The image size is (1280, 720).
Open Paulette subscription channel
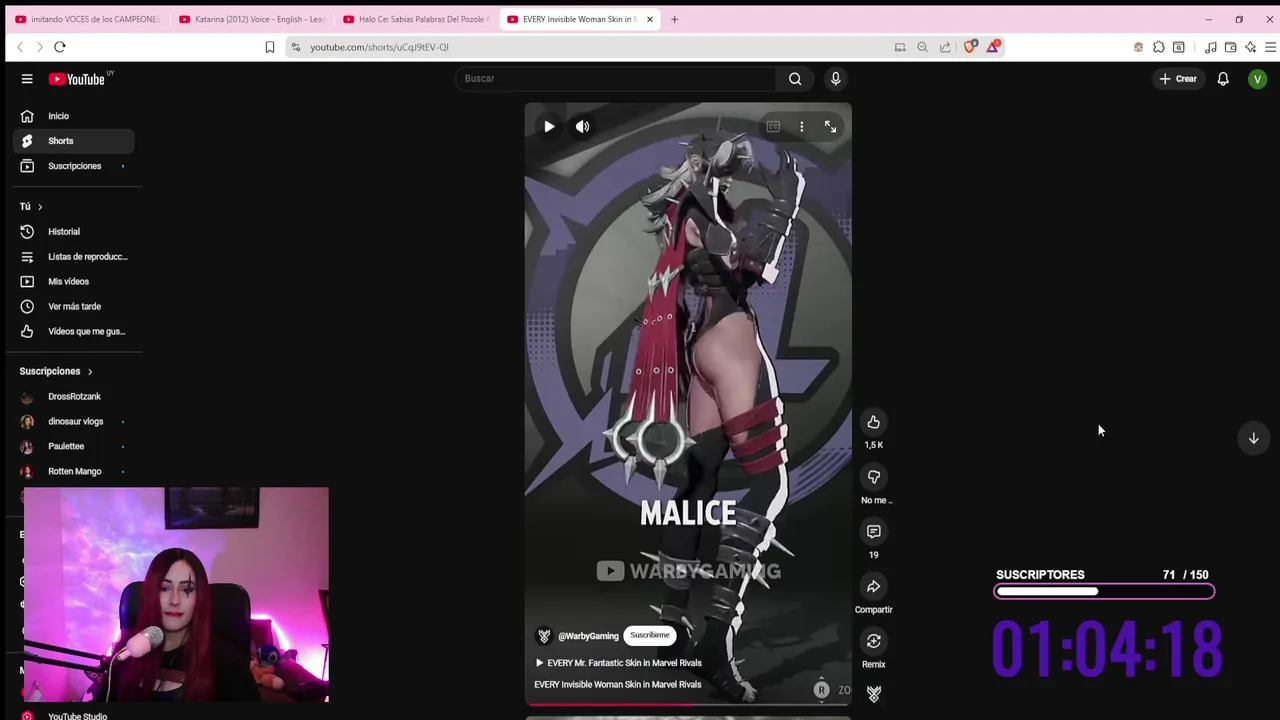pyautogui.click(x=74, y=447)
